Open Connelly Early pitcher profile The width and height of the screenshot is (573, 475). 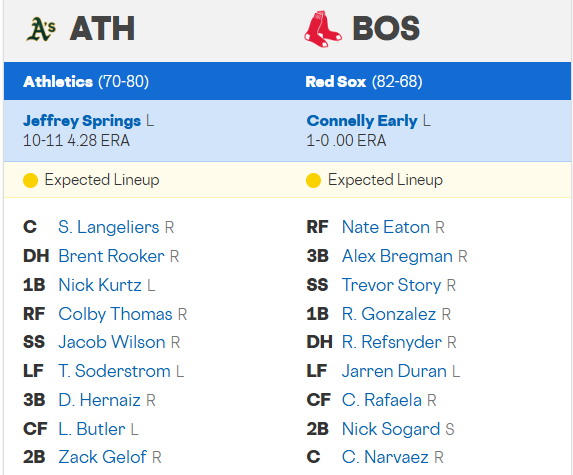(x=362, y=121)
